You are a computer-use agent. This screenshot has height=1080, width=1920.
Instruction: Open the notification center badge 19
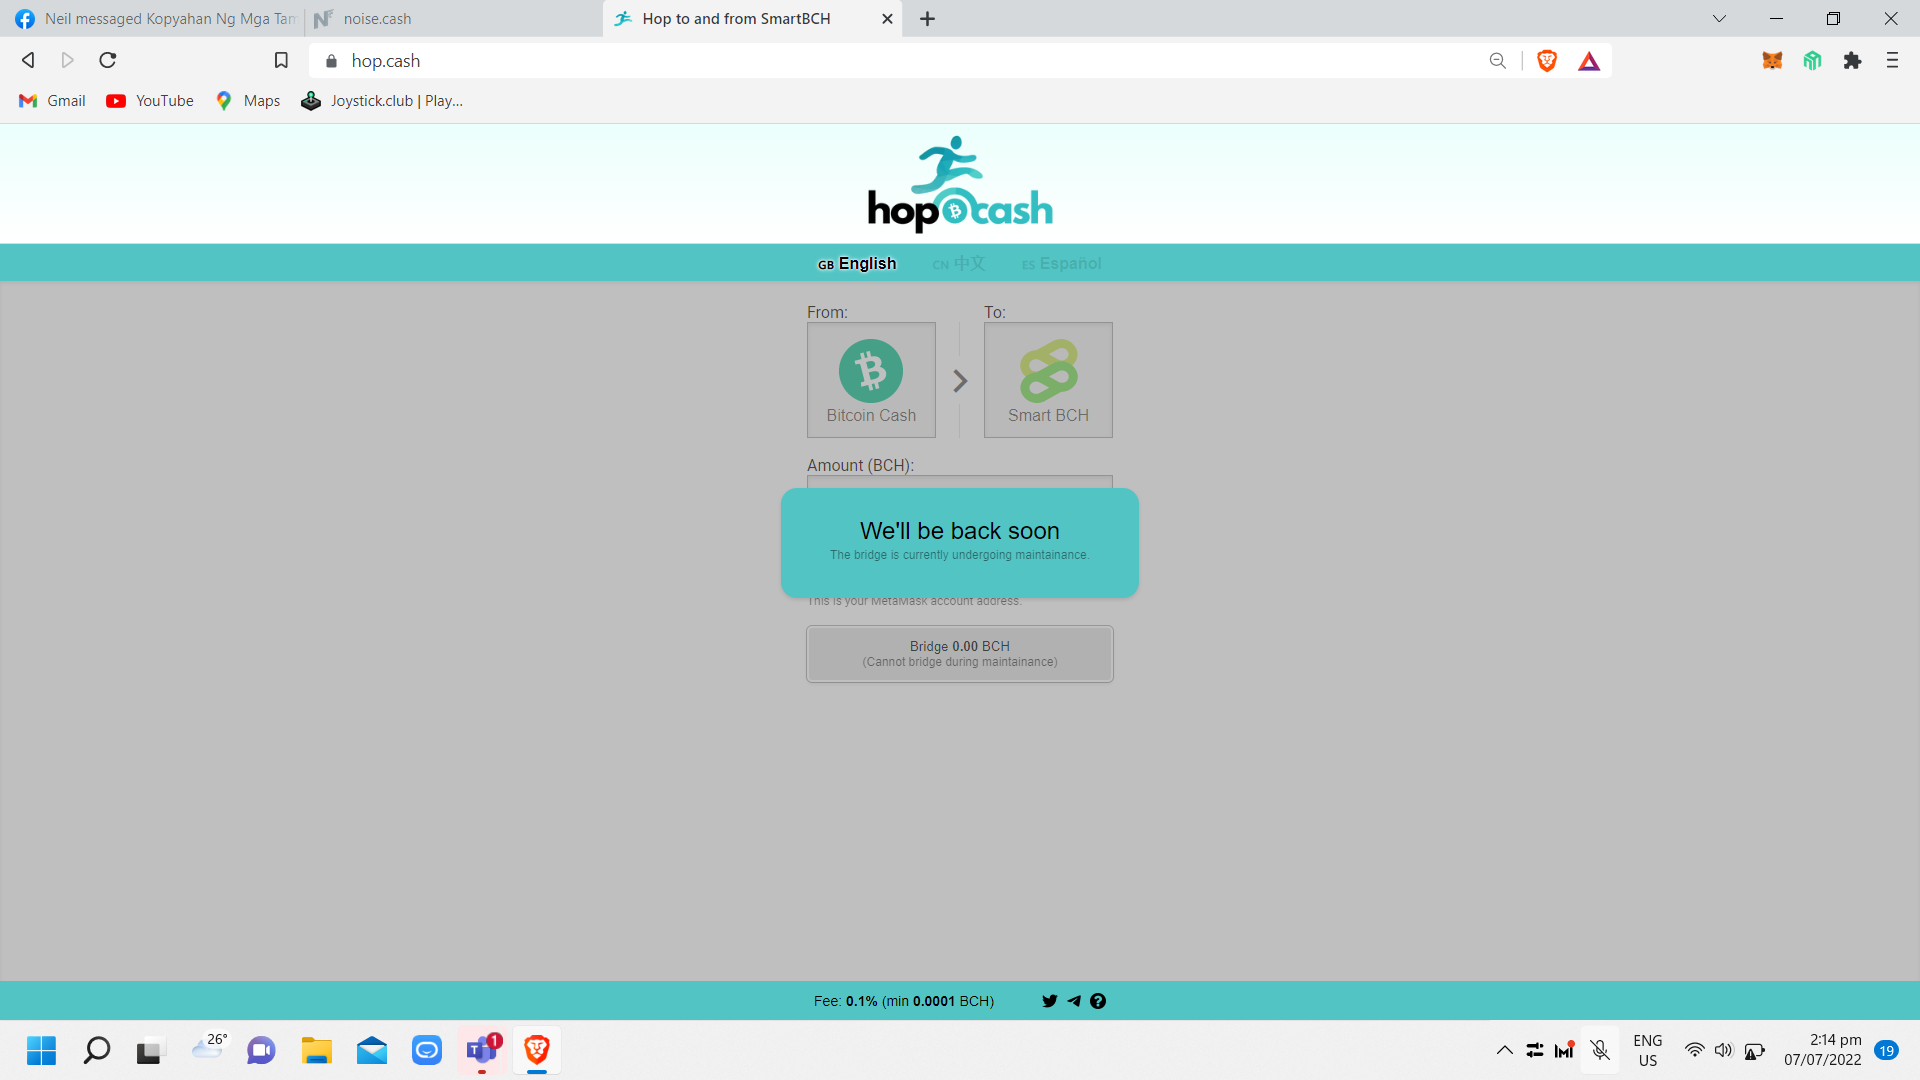[x=1886, y=1050]
